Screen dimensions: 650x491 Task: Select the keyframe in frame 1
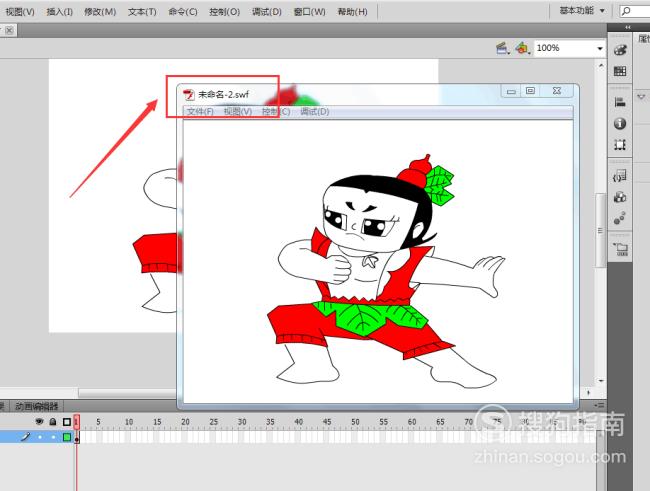coord(77,437)
